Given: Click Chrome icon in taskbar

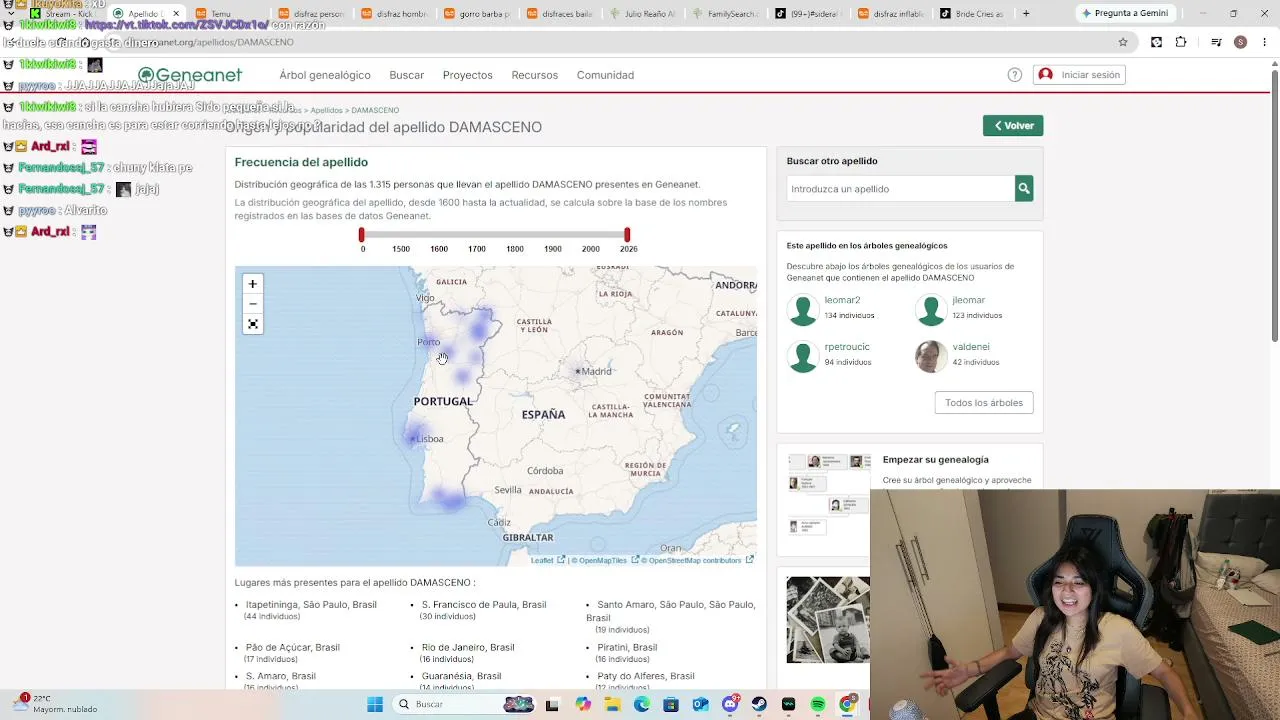Looking at the screenshot, I should coord(847,704).
